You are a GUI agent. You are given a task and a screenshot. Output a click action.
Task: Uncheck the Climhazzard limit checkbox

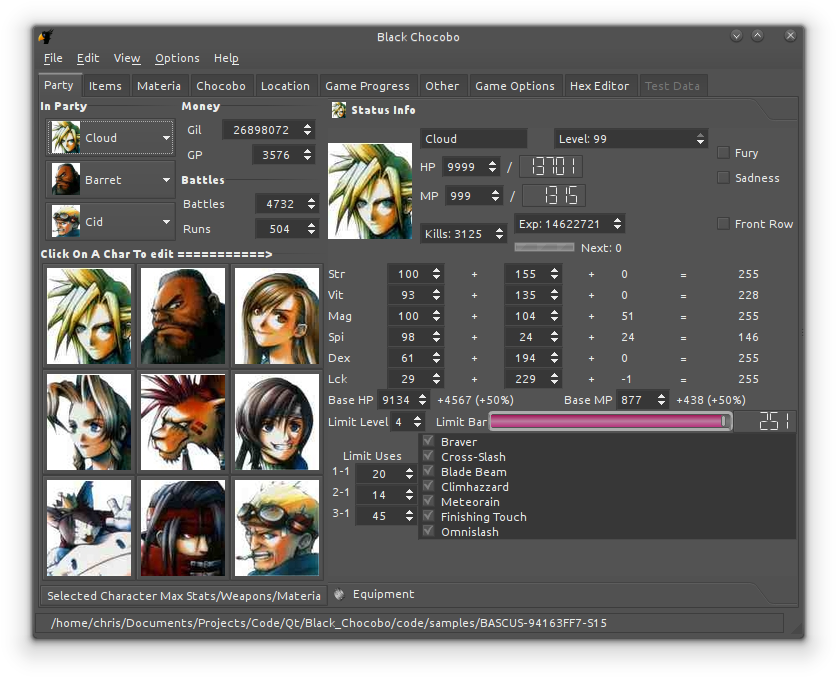(x=428, y=486)
